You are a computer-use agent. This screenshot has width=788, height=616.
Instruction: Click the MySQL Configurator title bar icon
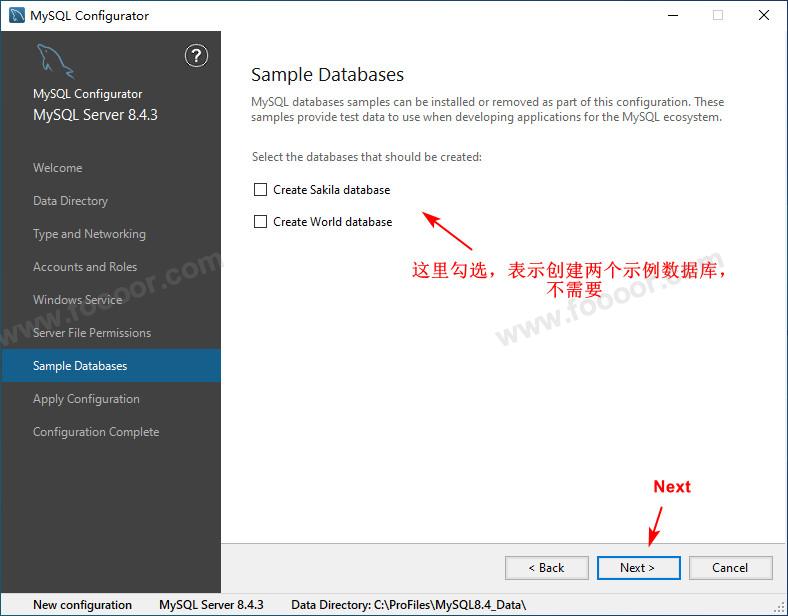point(17,15)
